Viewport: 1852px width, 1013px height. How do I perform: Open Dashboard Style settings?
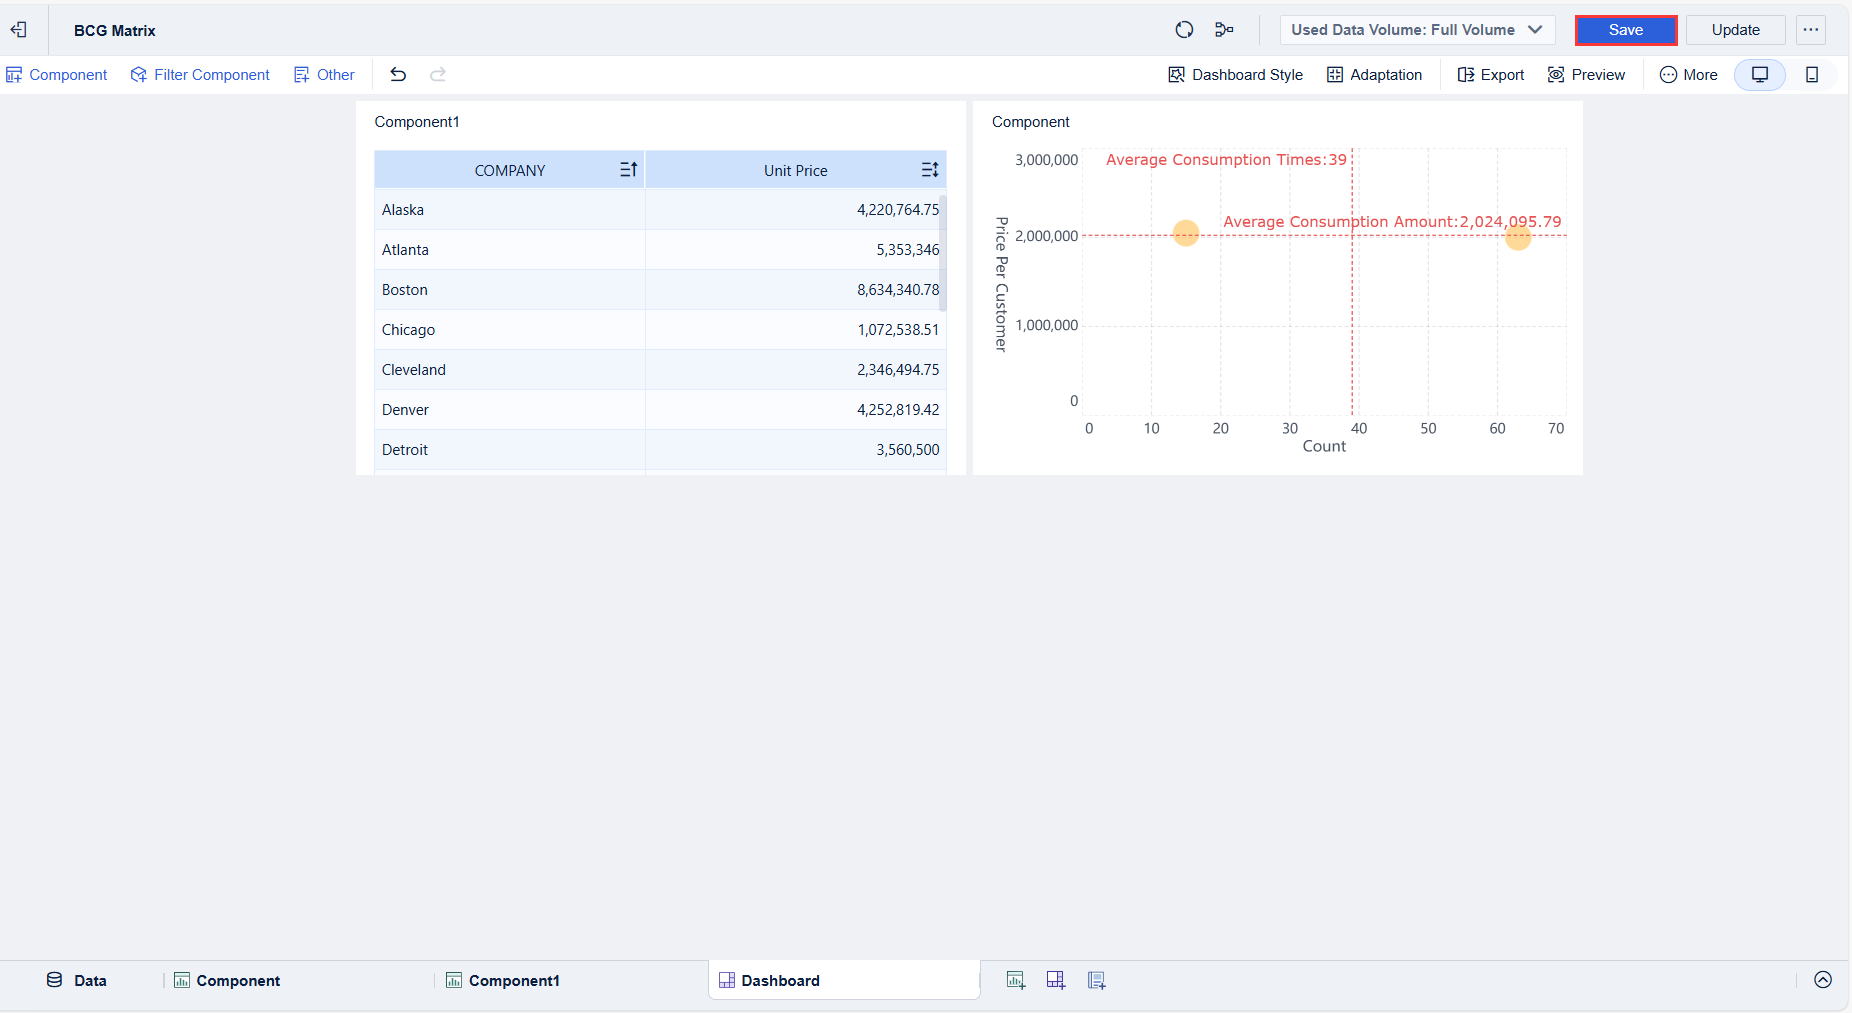1235,74
